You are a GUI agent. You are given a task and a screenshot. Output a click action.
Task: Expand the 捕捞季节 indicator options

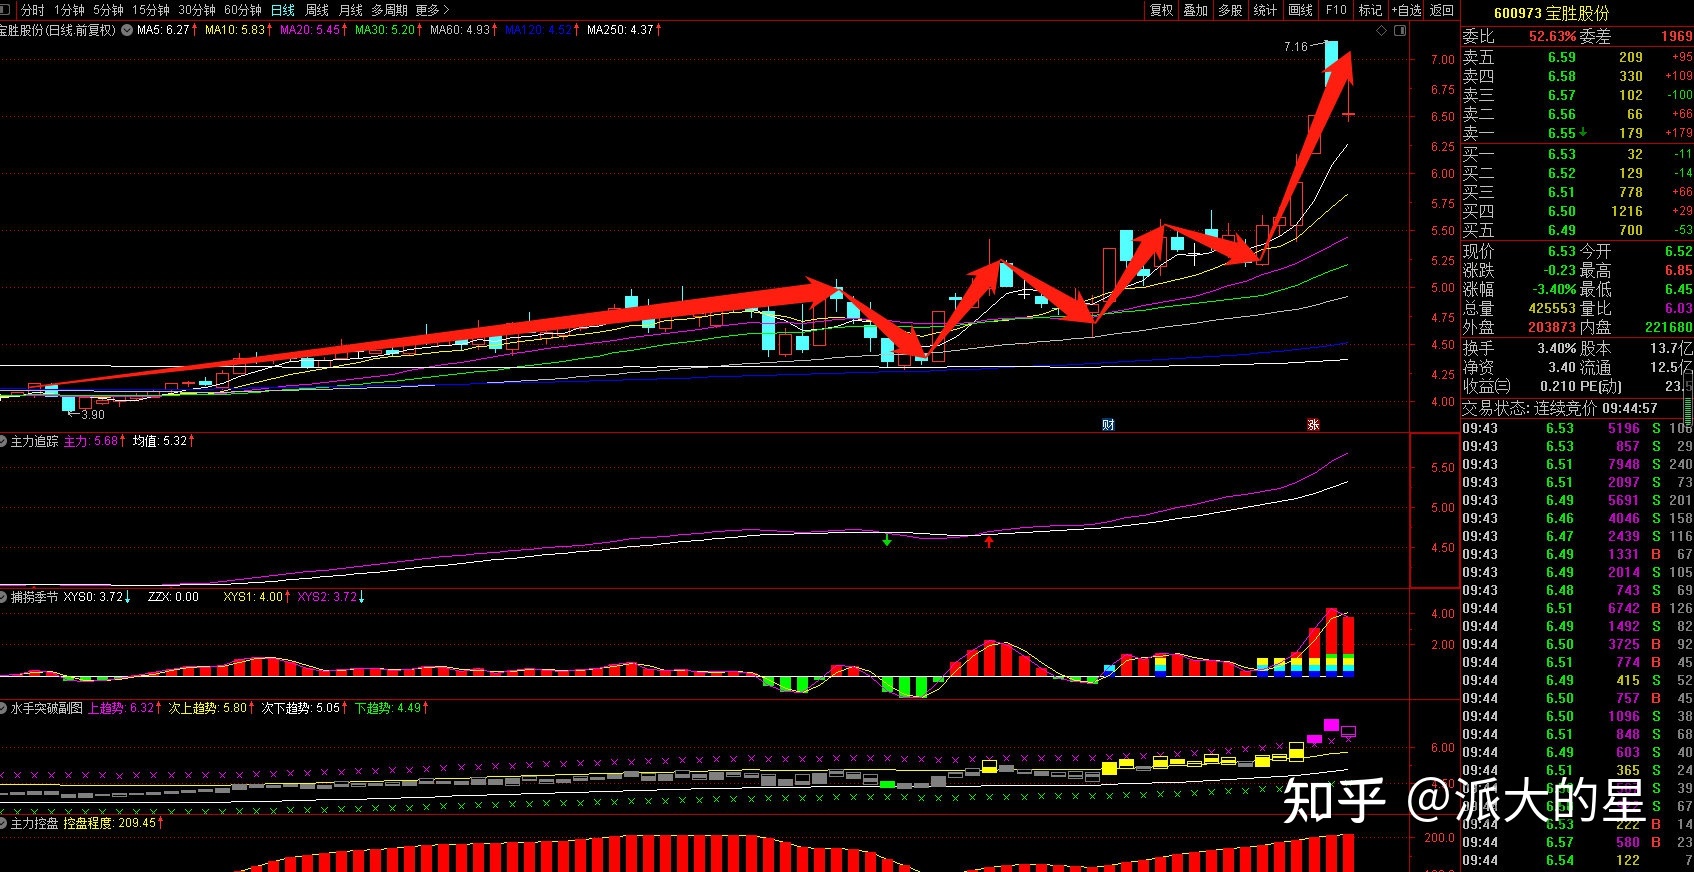[5, 597]
